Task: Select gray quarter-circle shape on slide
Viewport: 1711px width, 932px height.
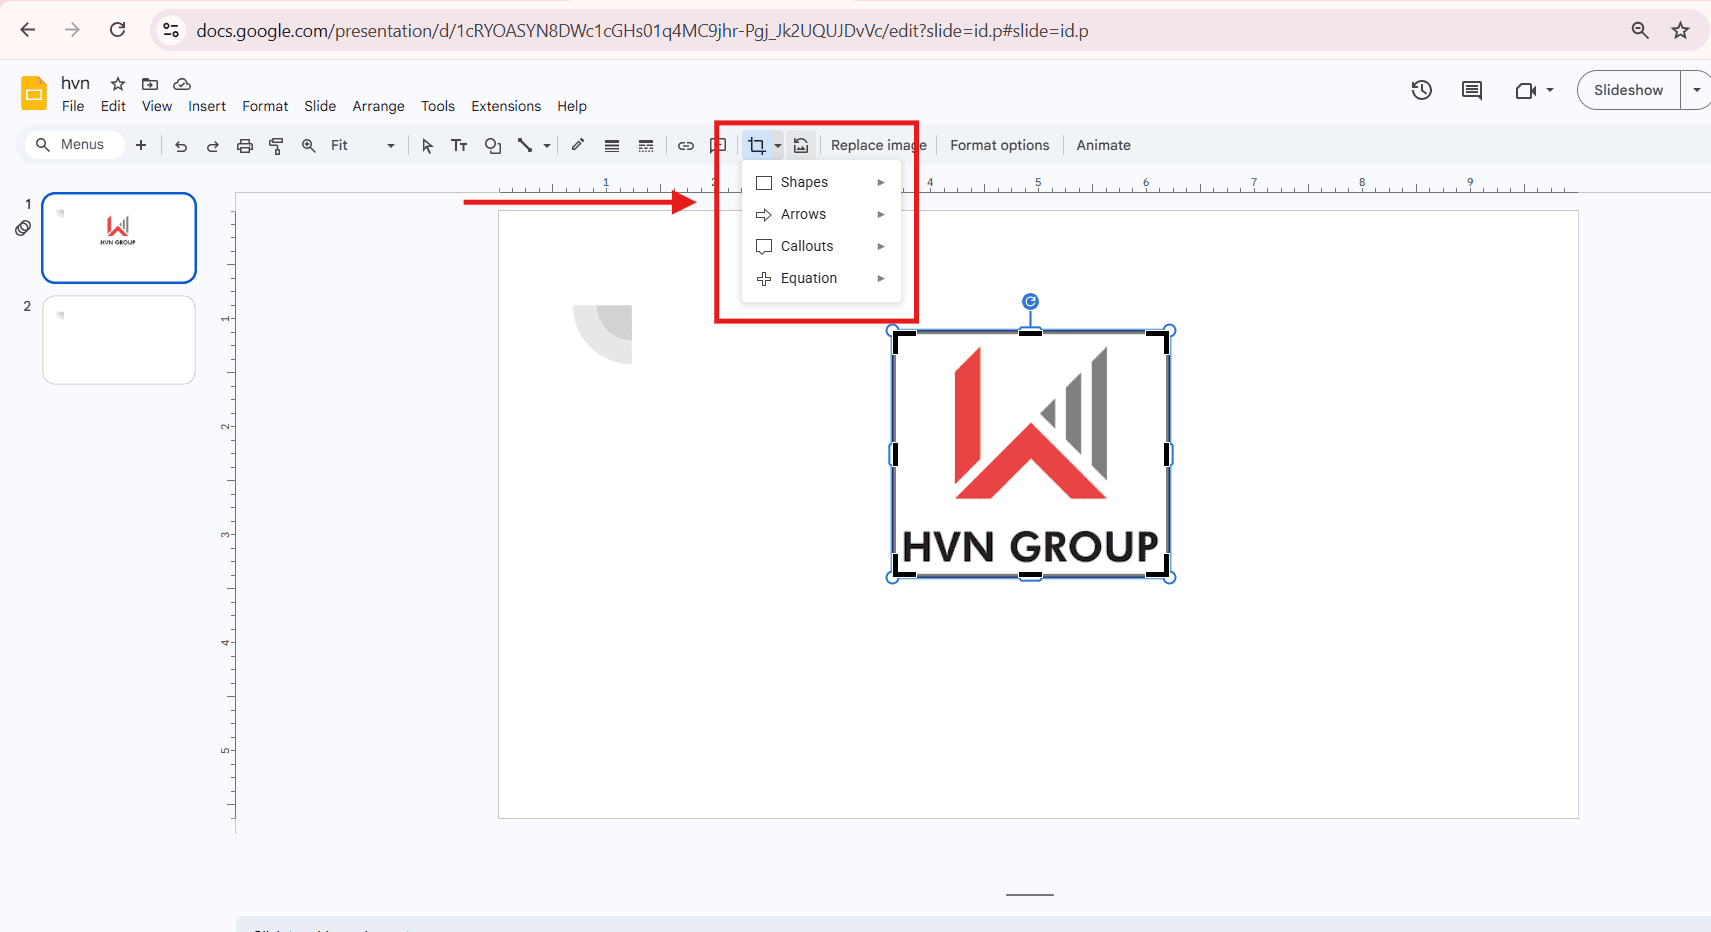Action: [602, 334]
